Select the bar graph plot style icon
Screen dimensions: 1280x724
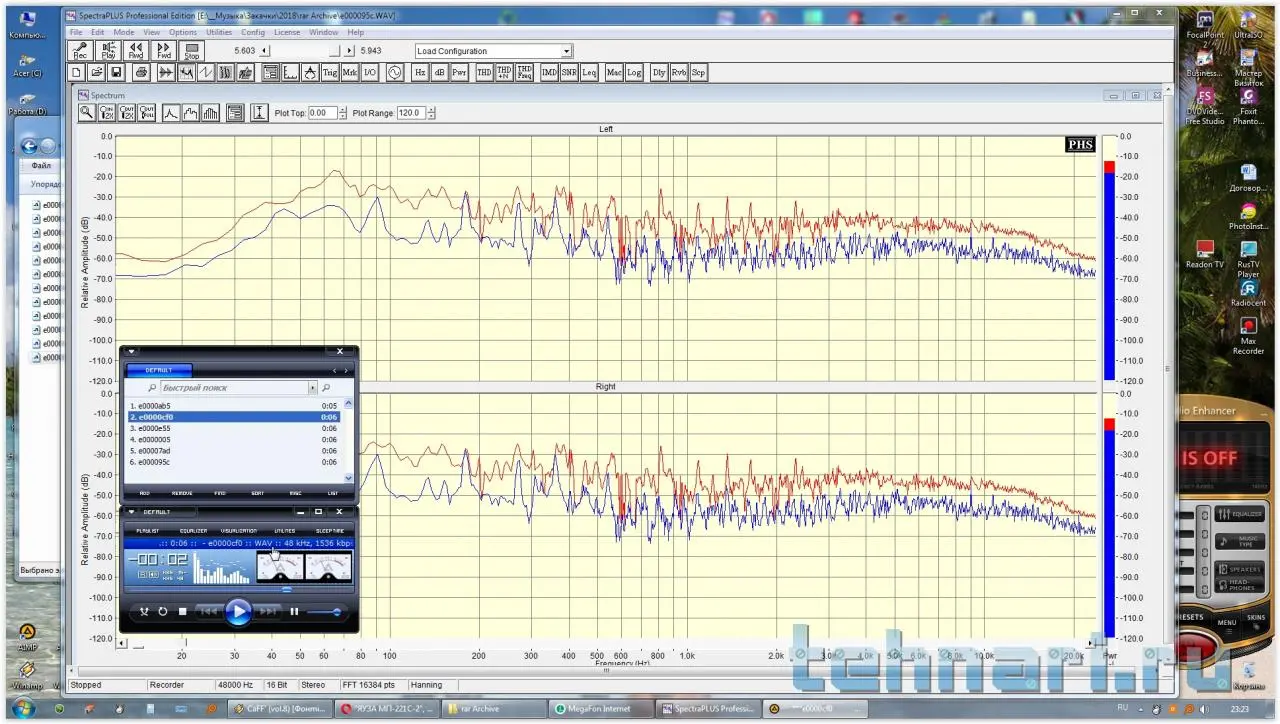(x=211, y=113)
